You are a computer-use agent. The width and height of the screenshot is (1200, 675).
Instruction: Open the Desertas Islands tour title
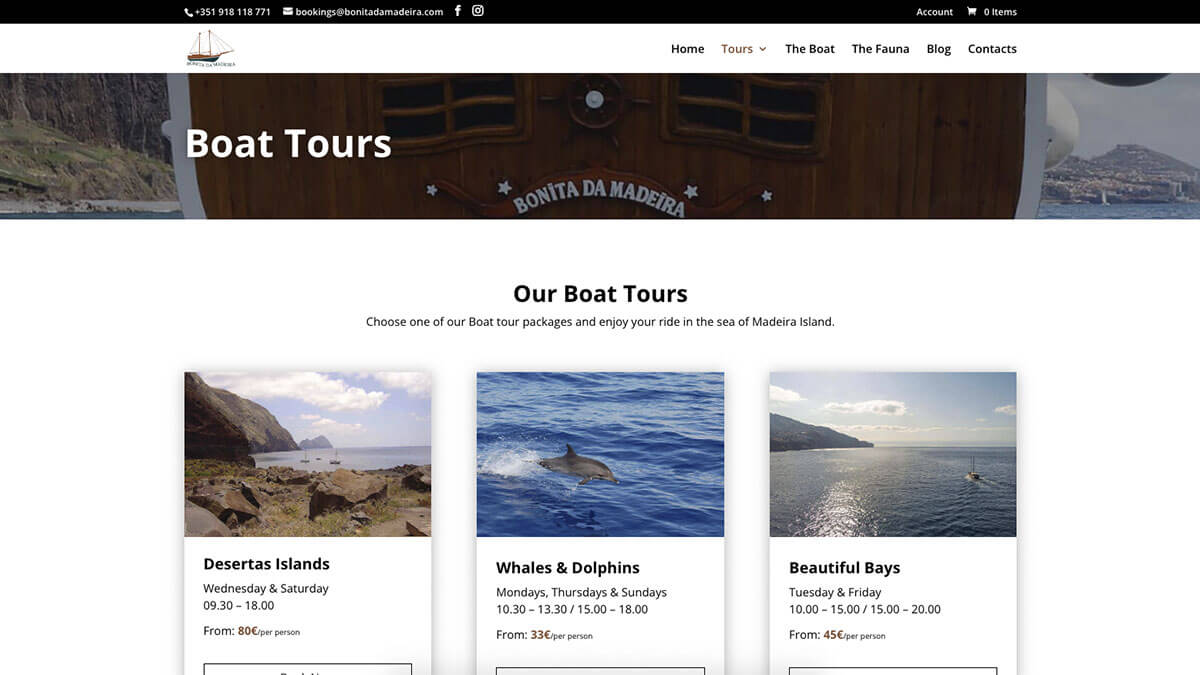point(266,564)
